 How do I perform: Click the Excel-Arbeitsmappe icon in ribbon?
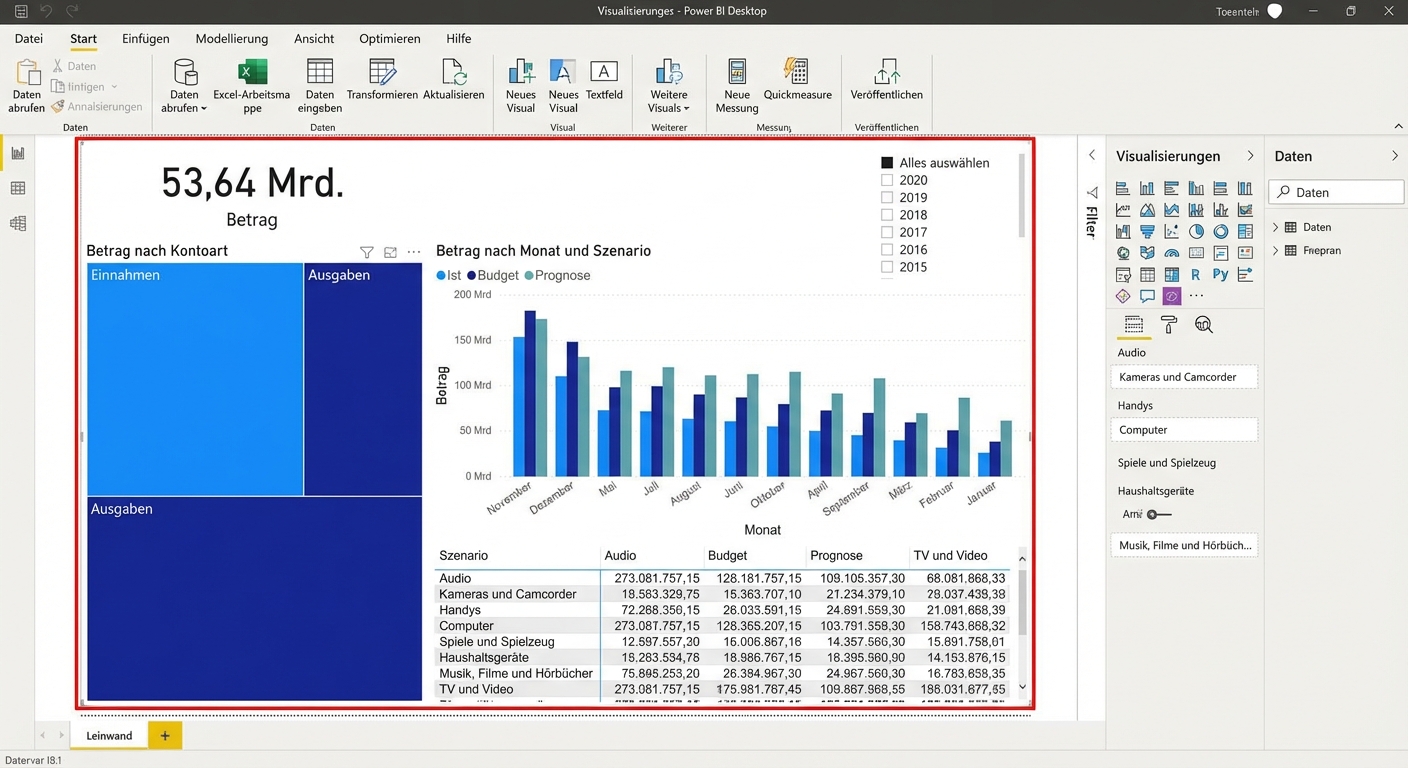tap(252, 73)
